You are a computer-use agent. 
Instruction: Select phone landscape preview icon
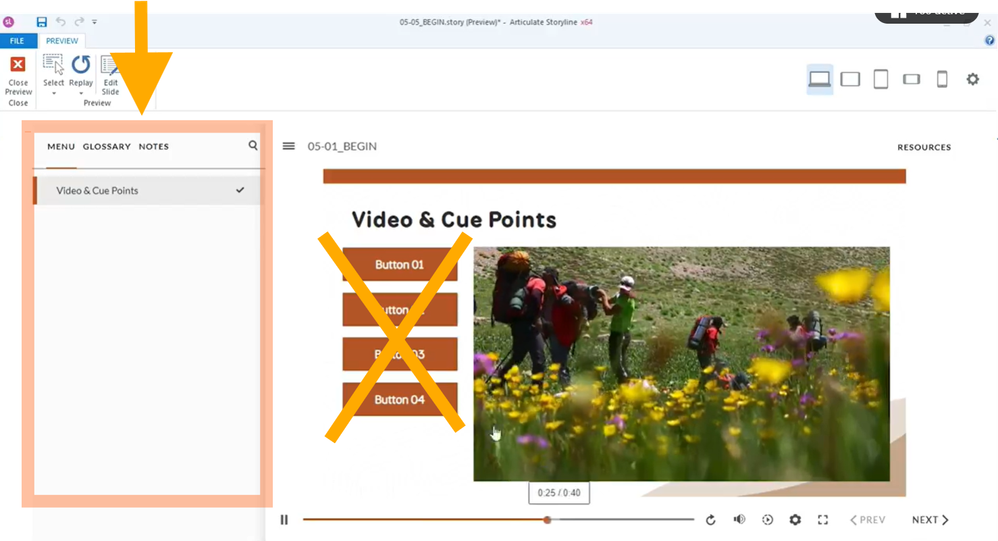[x=911, y=79]
